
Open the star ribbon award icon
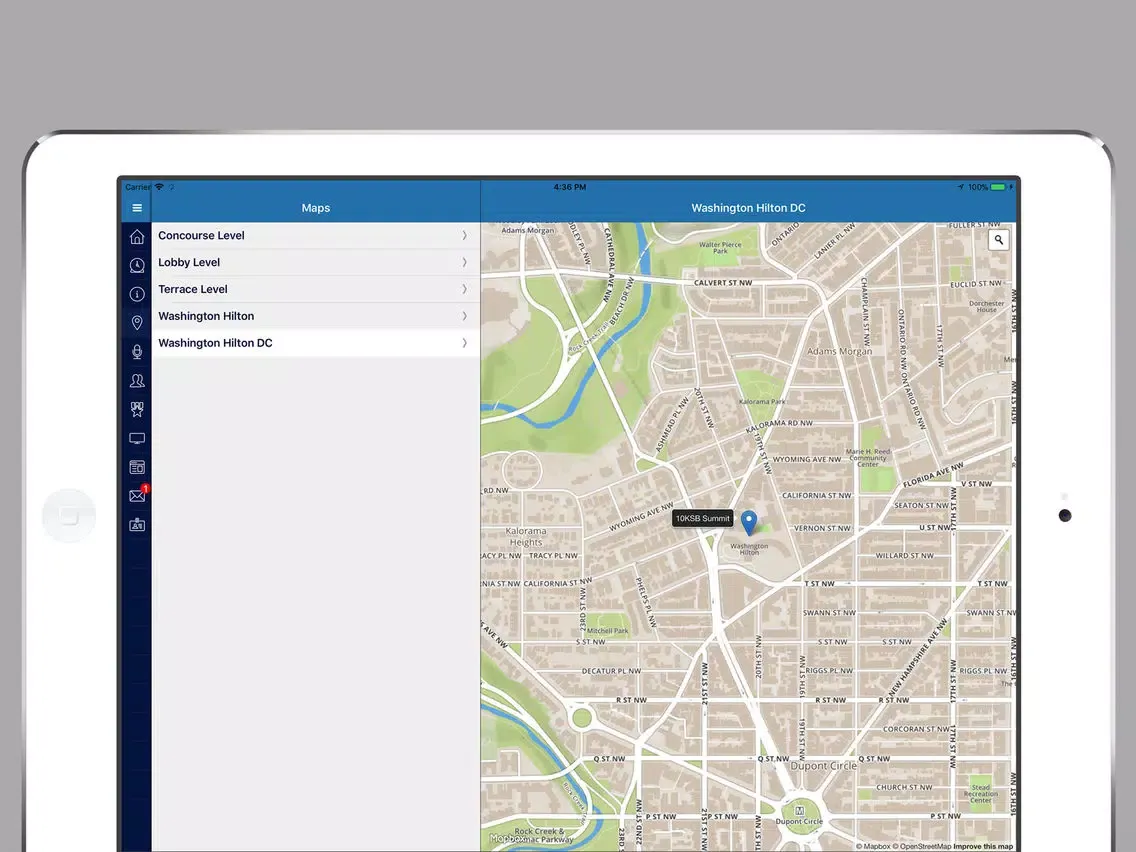coord(137,409)
